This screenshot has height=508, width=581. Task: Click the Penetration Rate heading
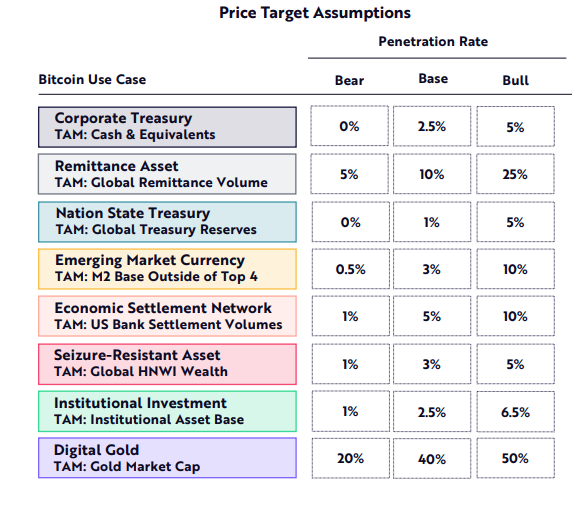coord(433,41)
